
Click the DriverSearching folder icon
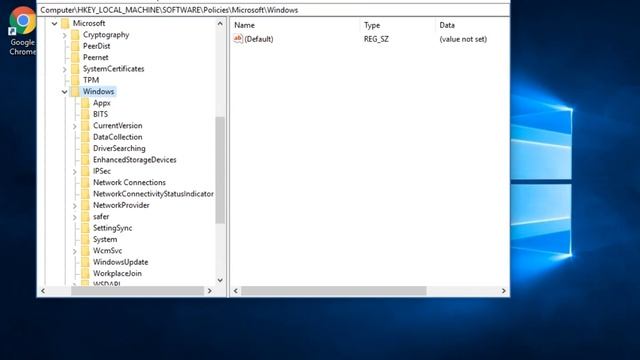pyautogui.click(x=85, y=149)
